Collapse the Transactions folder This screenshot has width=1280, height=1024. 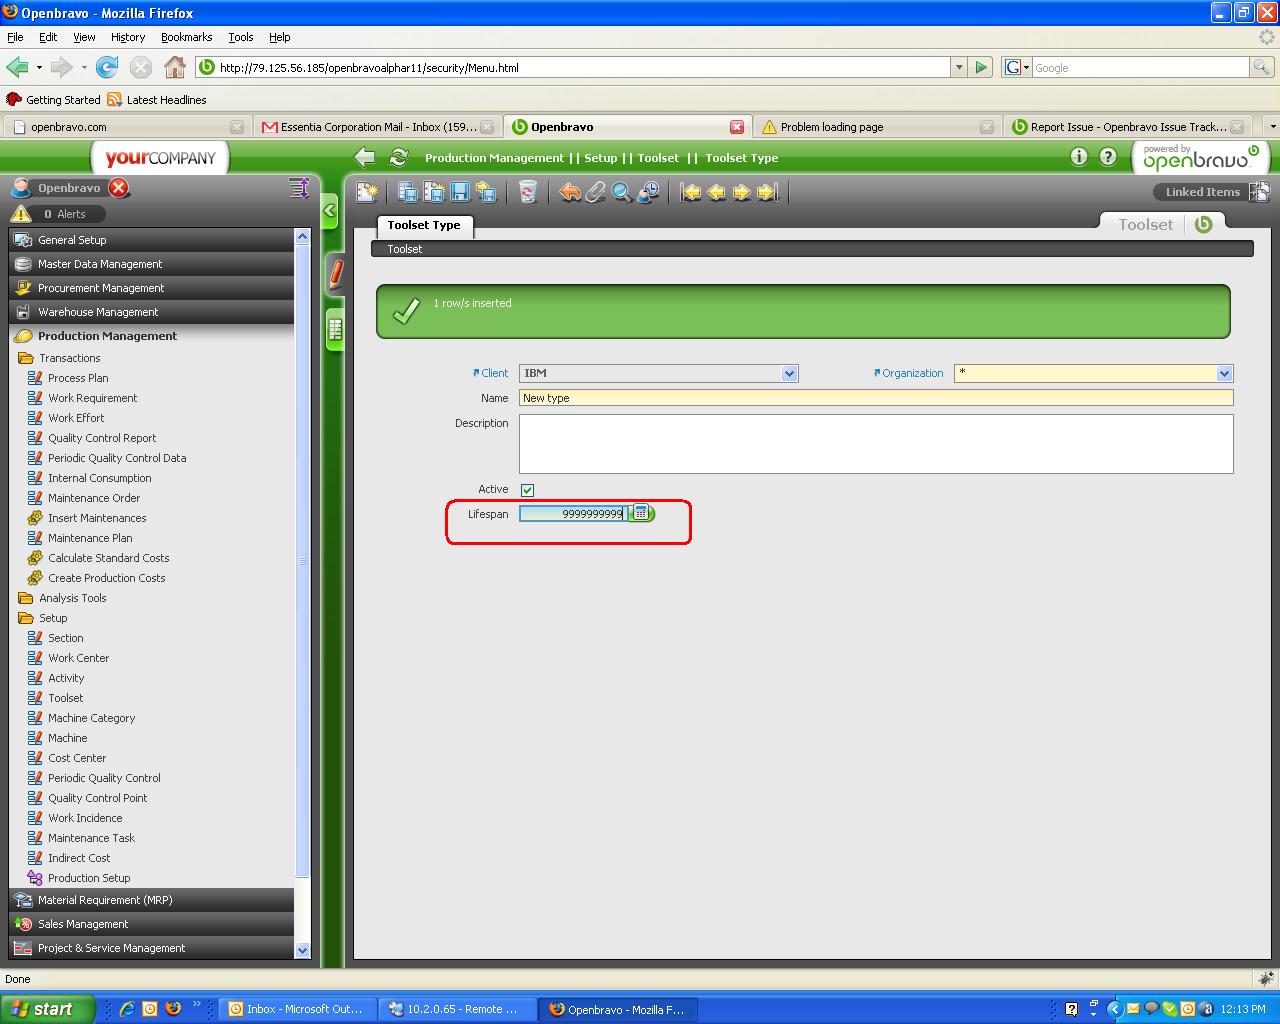(x=59, y=358)
